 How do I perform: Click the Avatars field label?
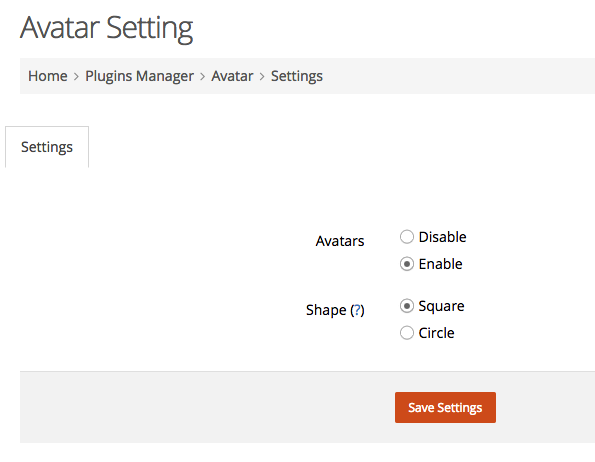point(340,241)
